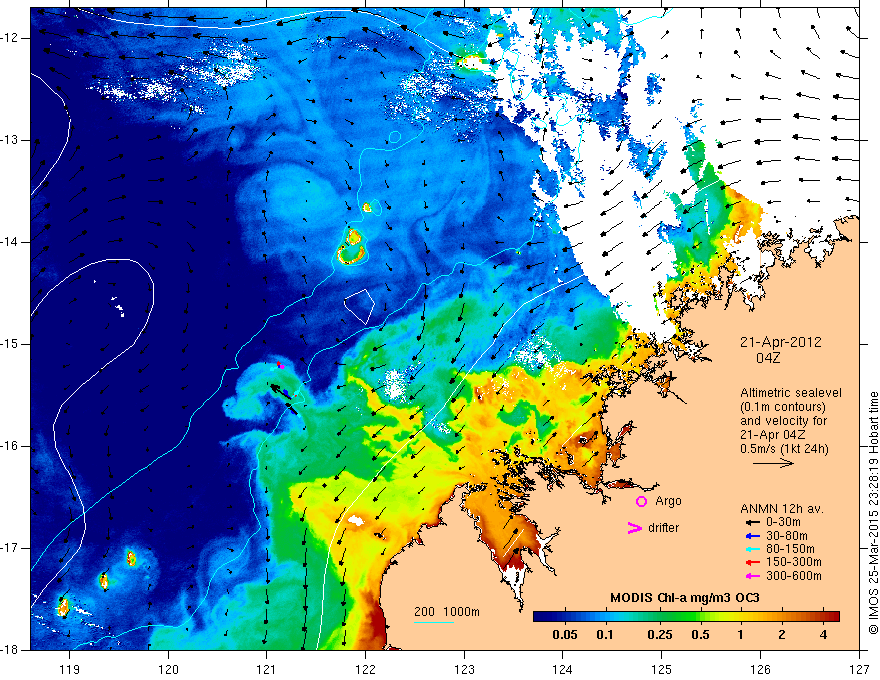Click longitude axis label '127'
This screenshot has height=680, width=880.
click(859, 669)
